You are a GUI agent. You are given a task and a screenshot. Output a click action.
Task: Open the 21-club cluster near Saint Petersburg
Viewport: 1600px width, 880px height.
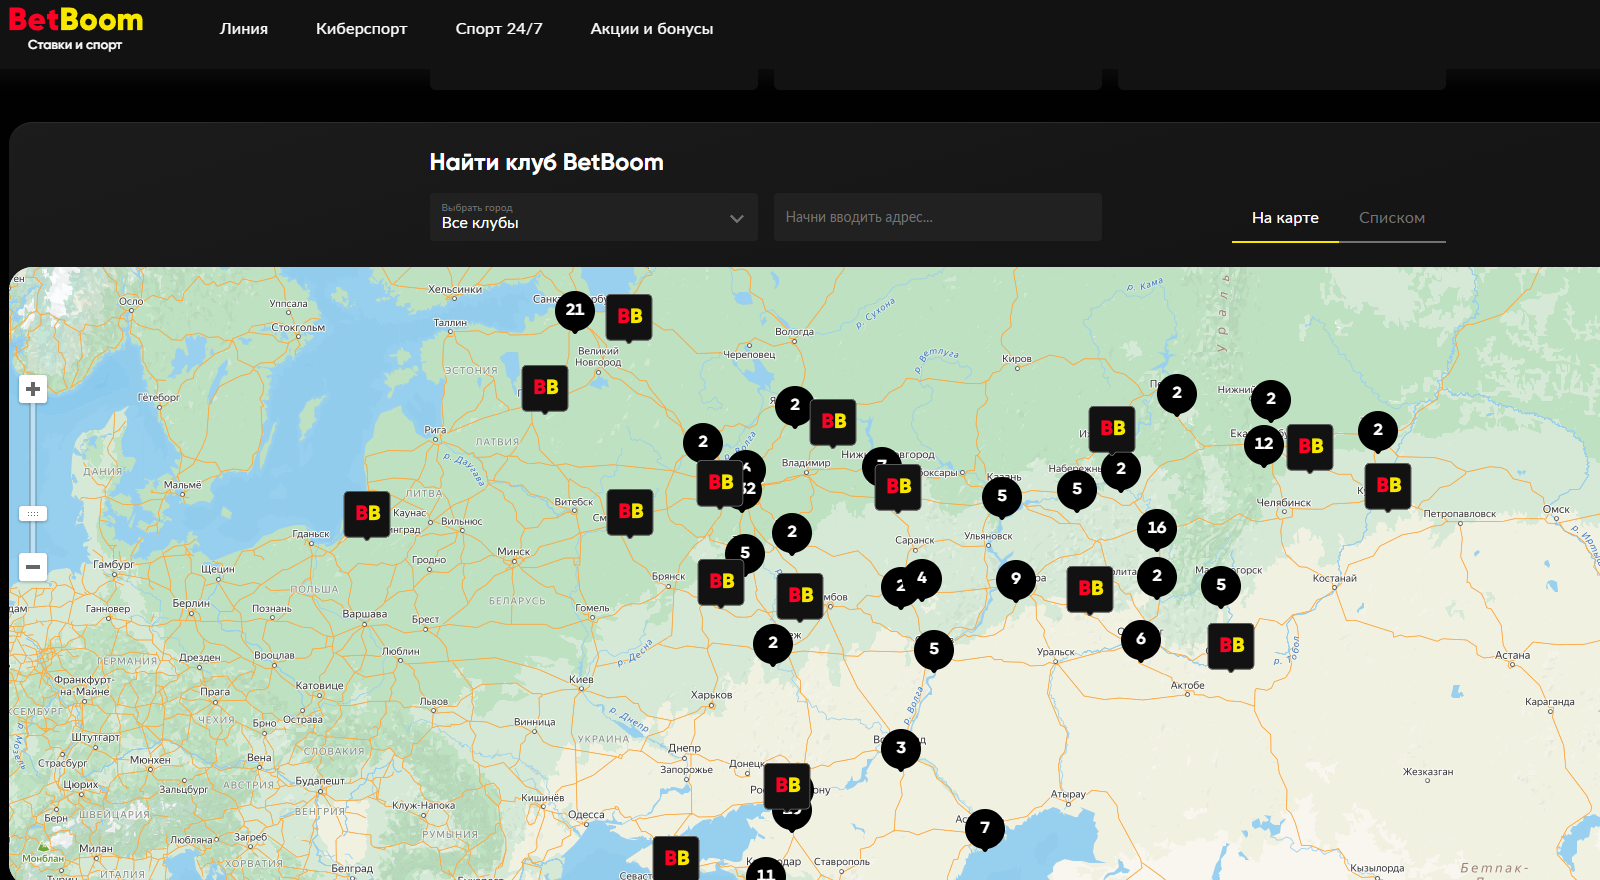tap(575, 310)
